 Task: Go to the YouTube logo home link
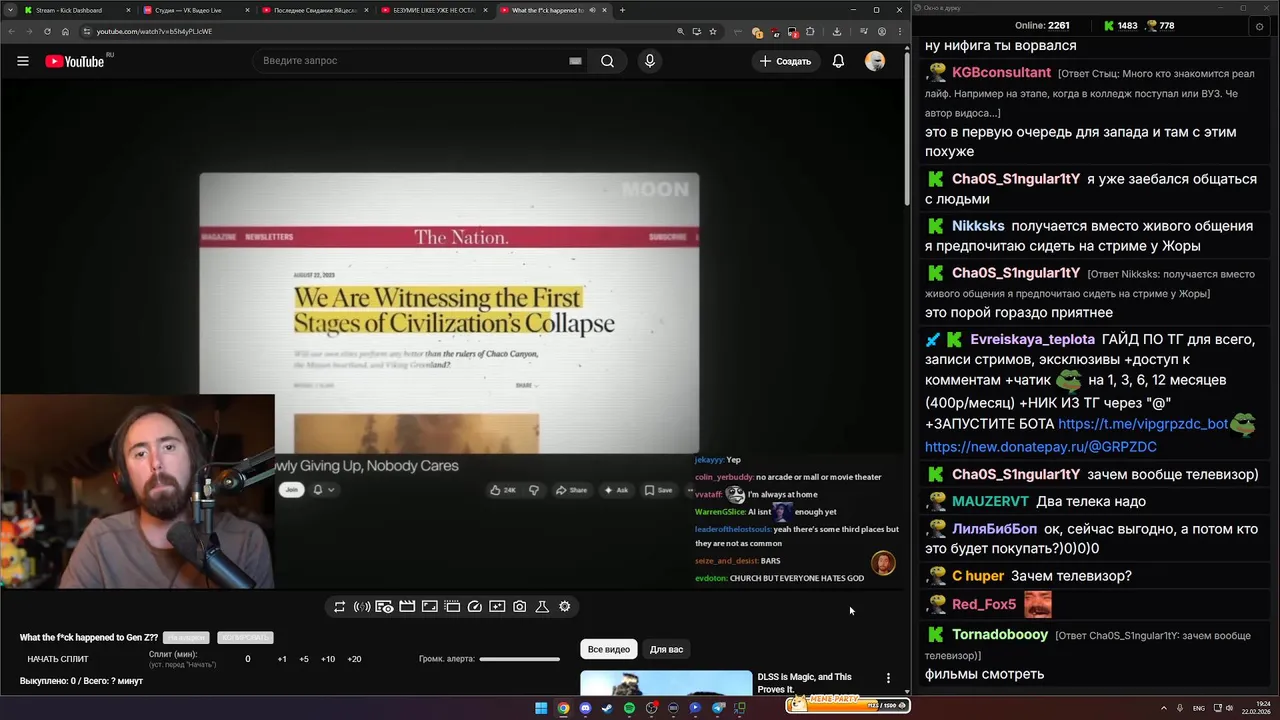click(75, 61)
